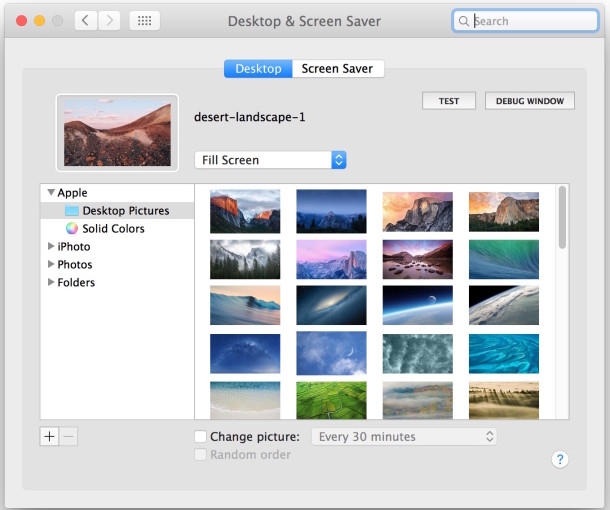Choose foggy autumn hills wallpaper
Image resolution: width=610 pixels, height=510 pixels.
click(x=417, y=400)
